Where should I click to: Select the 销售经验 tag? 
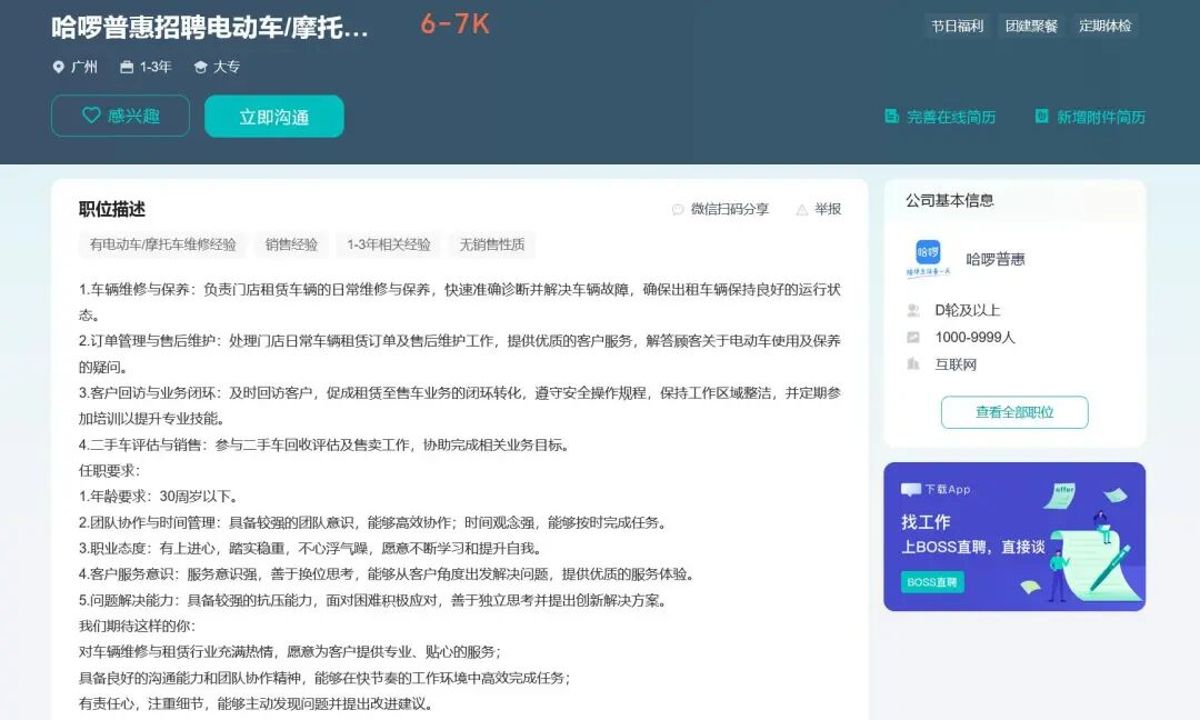[x=291, y=244]
